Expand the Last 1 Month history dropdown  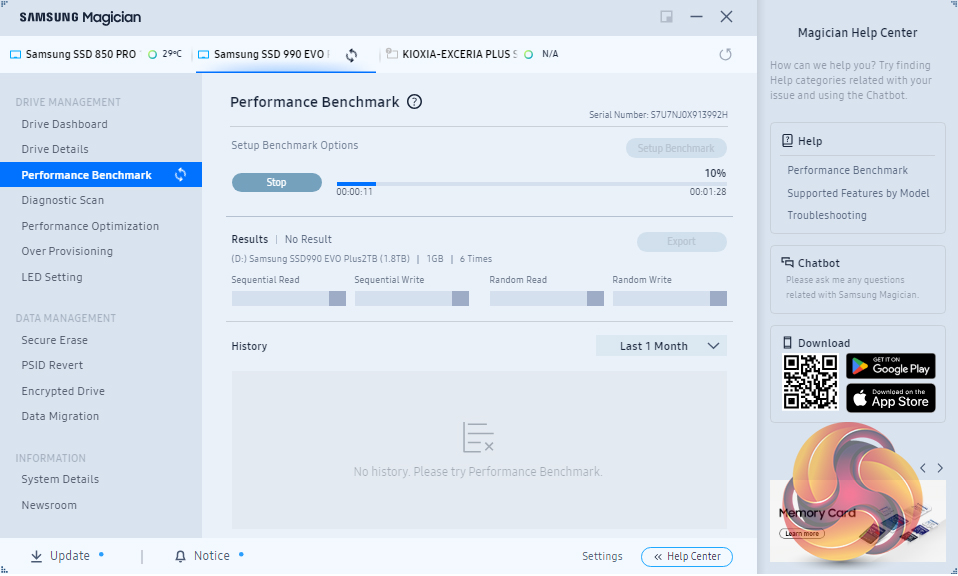[x=661, y=346]
